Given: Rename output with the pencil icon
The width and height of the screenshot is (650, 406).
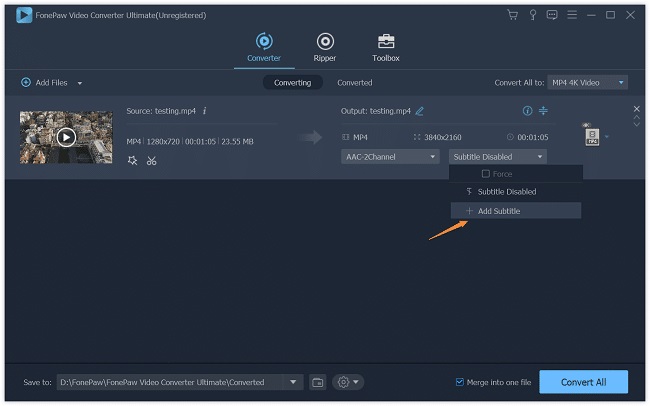Looking at the screenshot, I should click(x=420, y=111).
